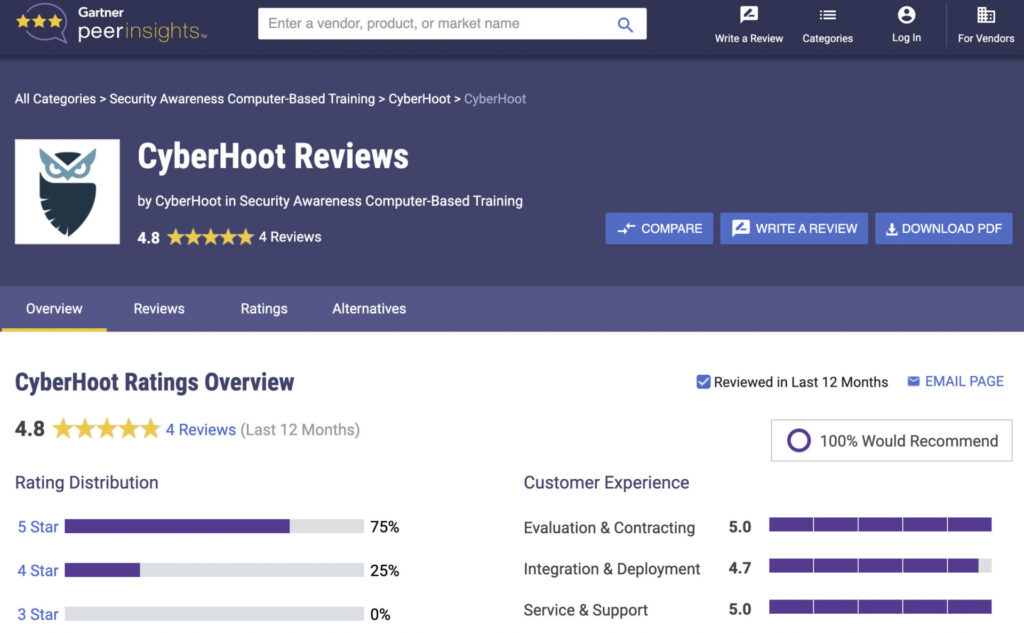Click the 3 Star rating filter

38,614
